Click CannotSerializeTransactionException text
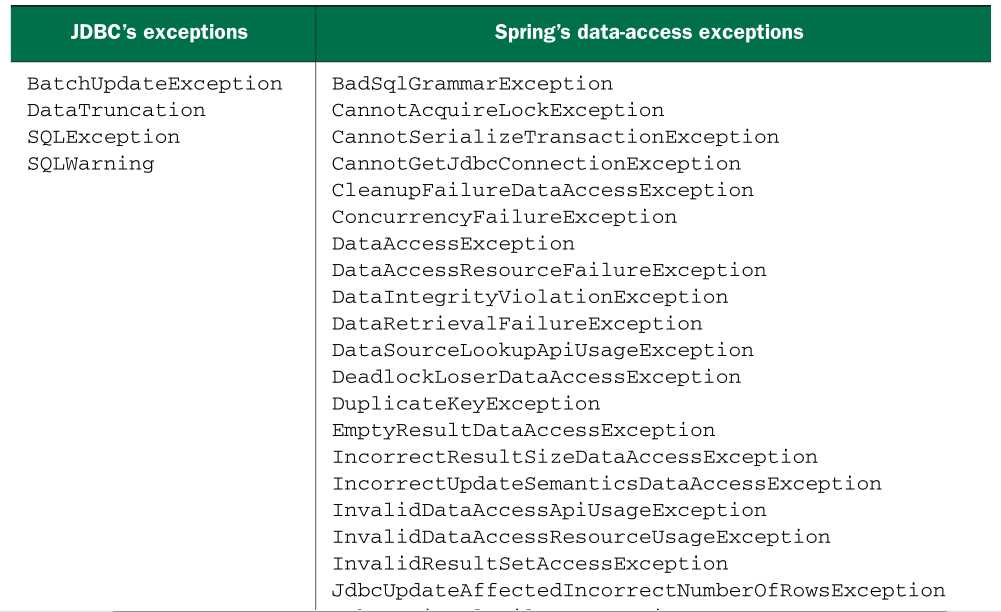Image resolution: width=1001 pixels, height=612 pixels. click(555, 137)
